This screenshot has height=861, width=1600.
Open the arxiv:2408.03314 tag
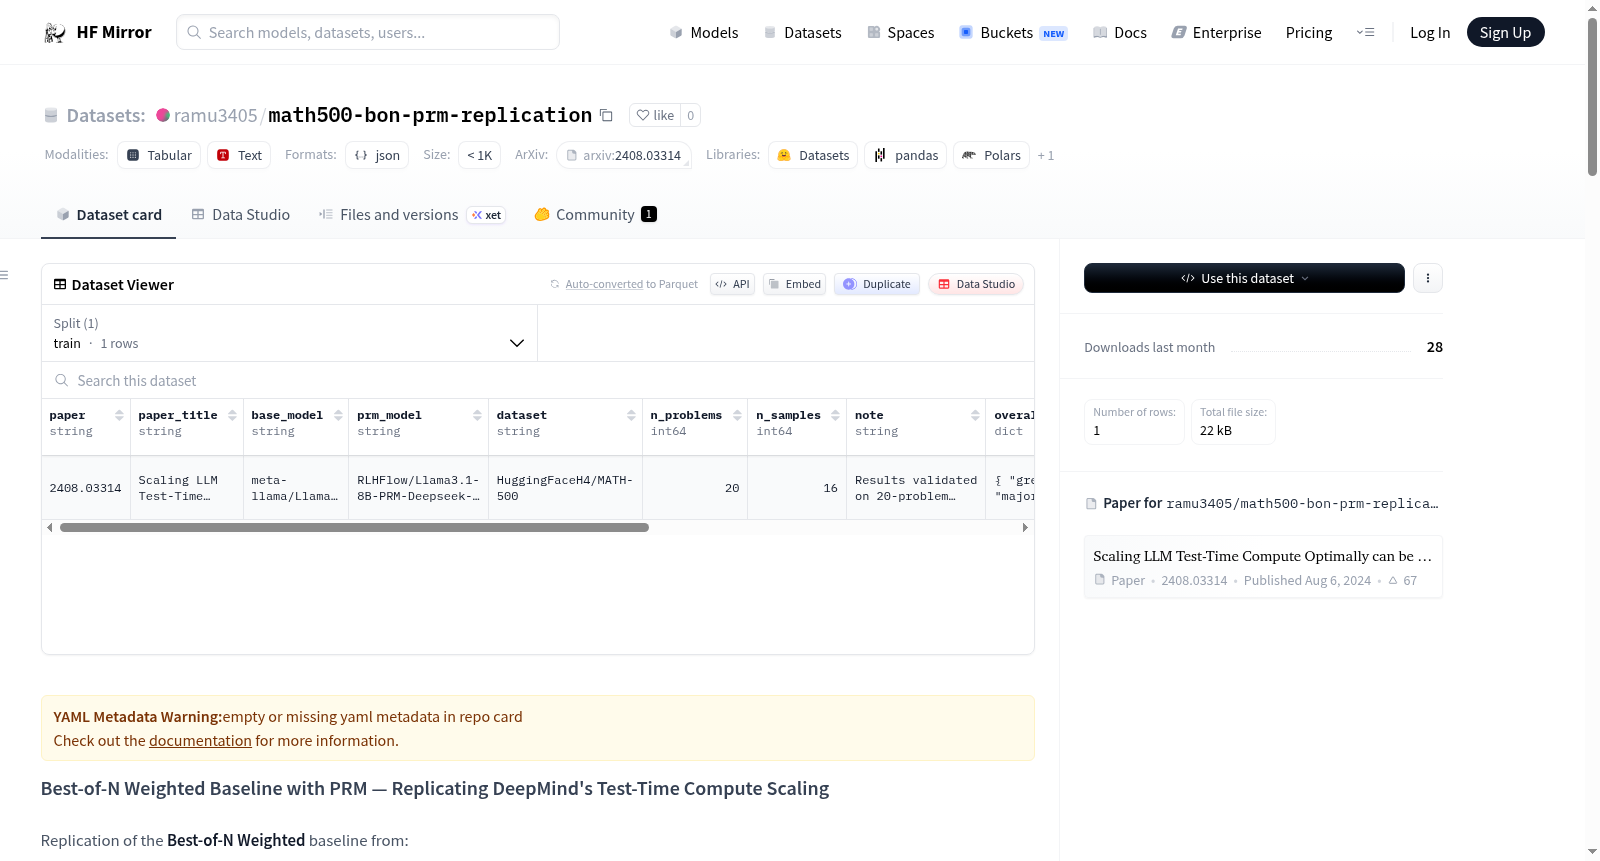(624, 155)
